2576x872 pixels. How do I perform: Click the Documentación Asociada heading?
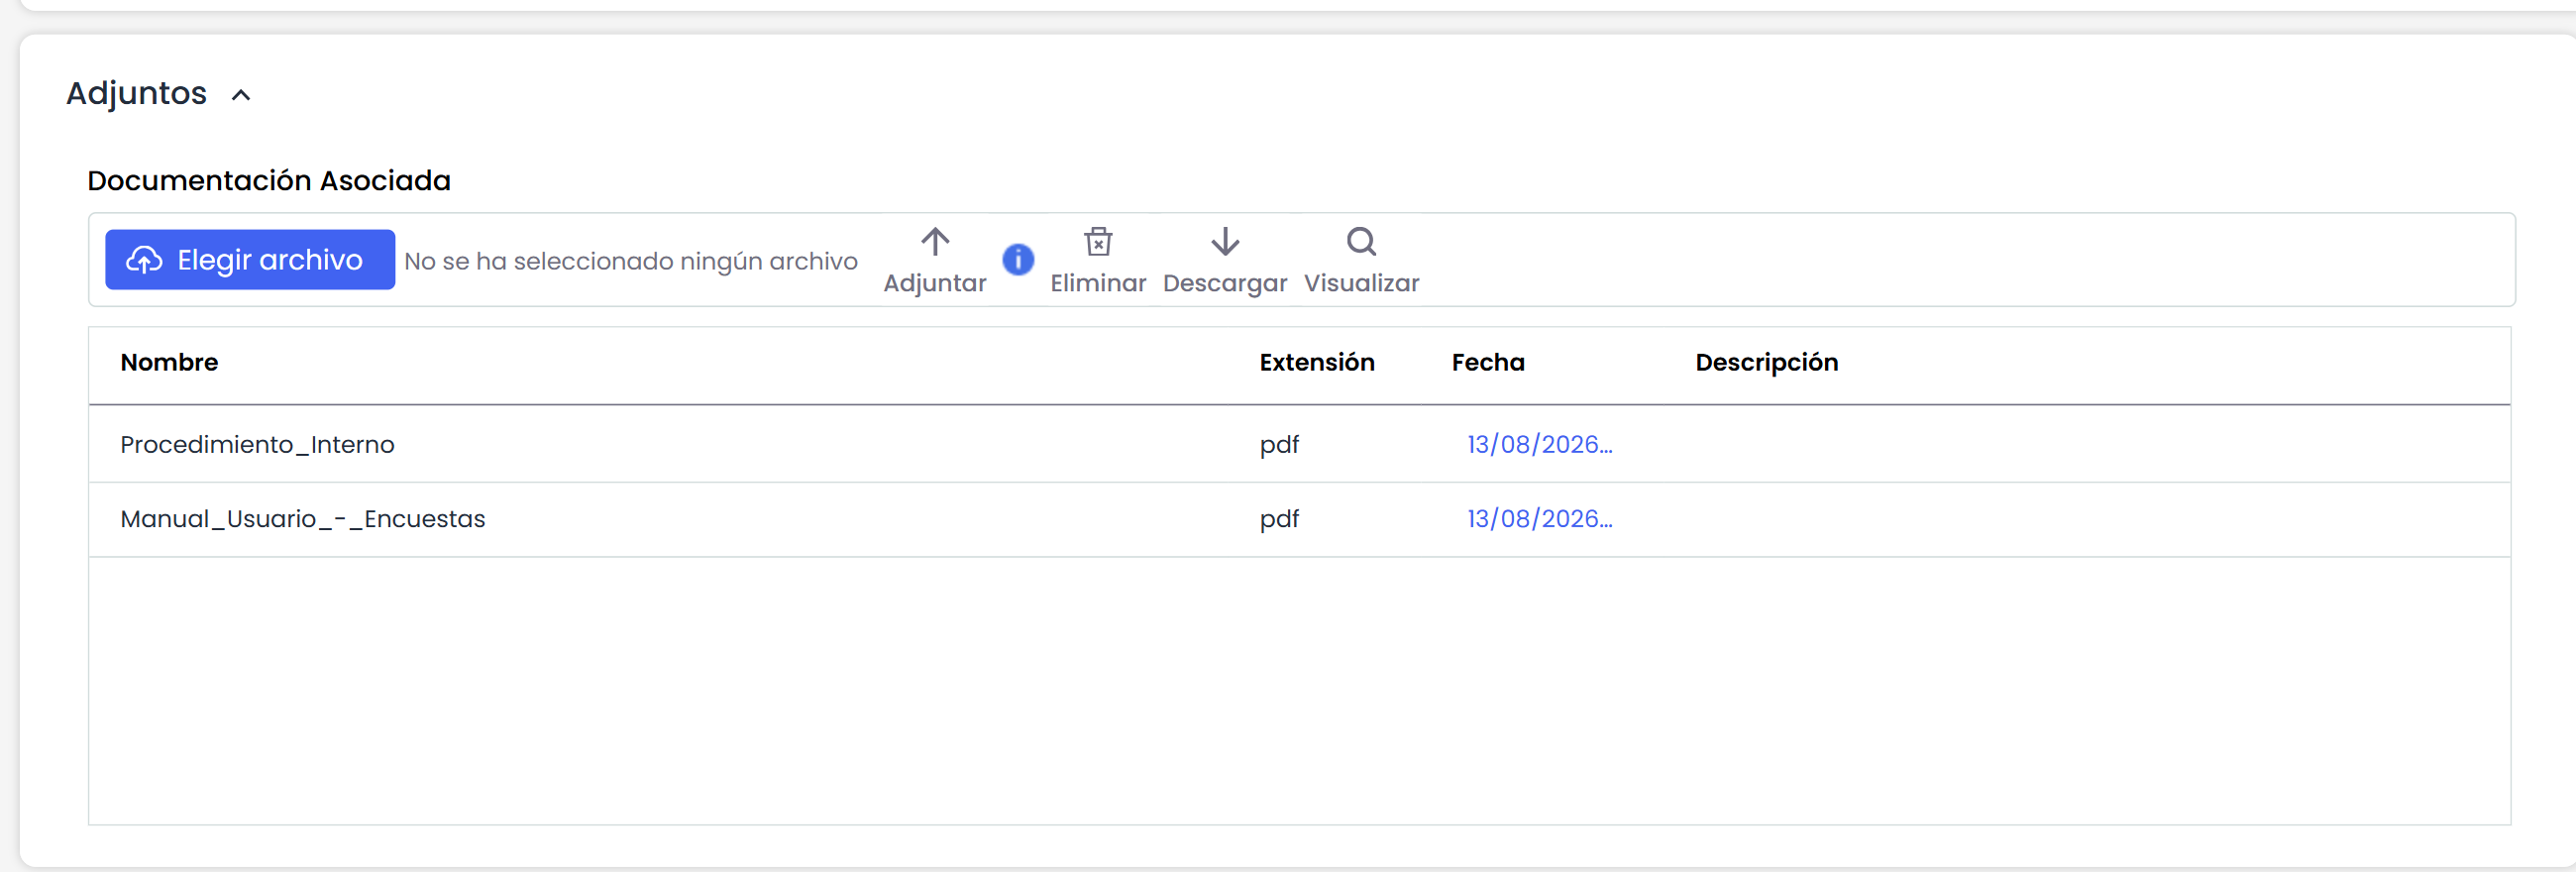pyautogui.click(x=269, y=180)
